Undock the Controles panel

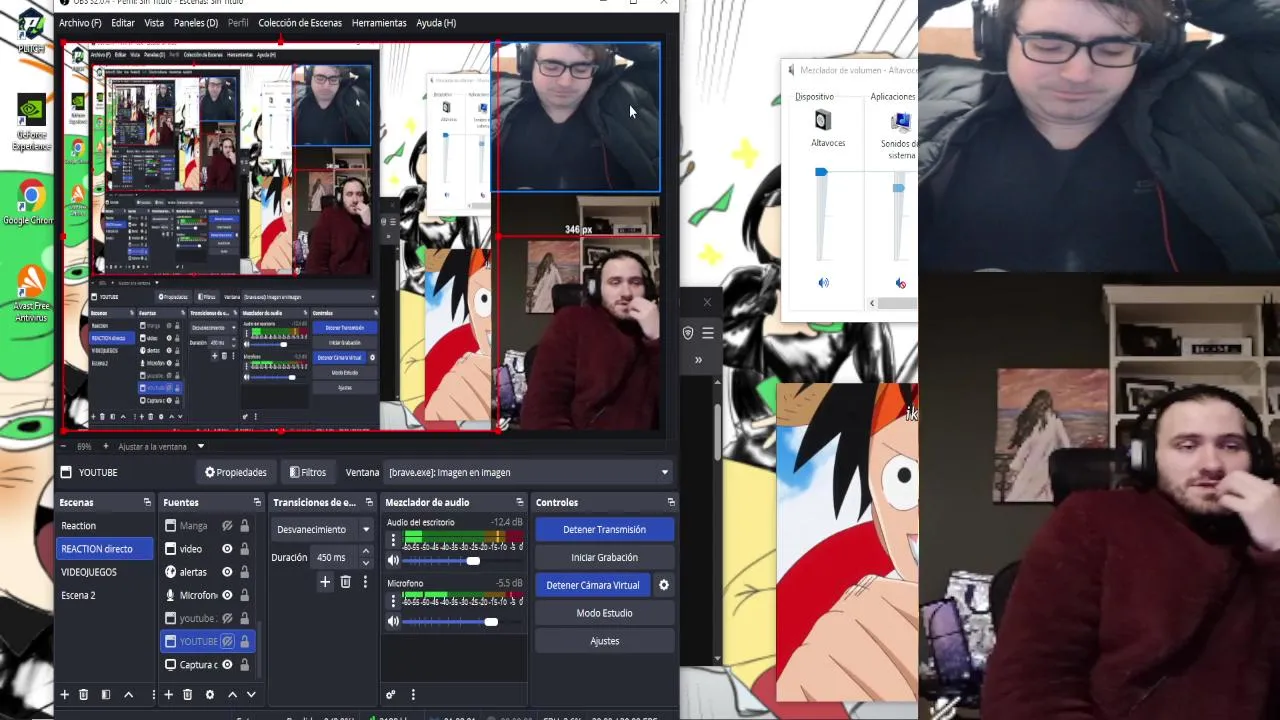click(671, 502)
